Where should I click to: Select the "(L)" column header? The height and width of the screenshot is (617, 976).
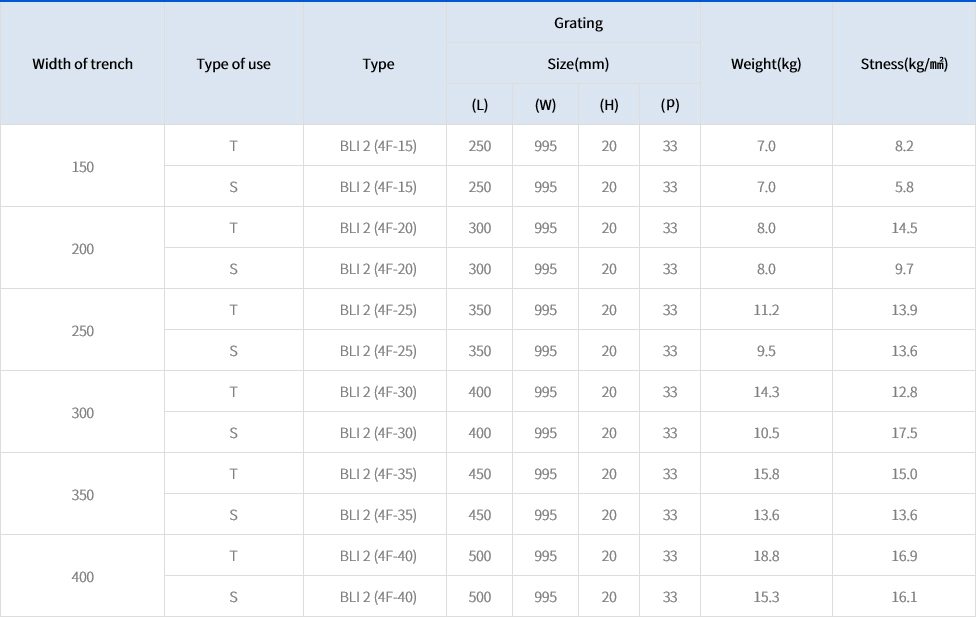coord(480,105)
